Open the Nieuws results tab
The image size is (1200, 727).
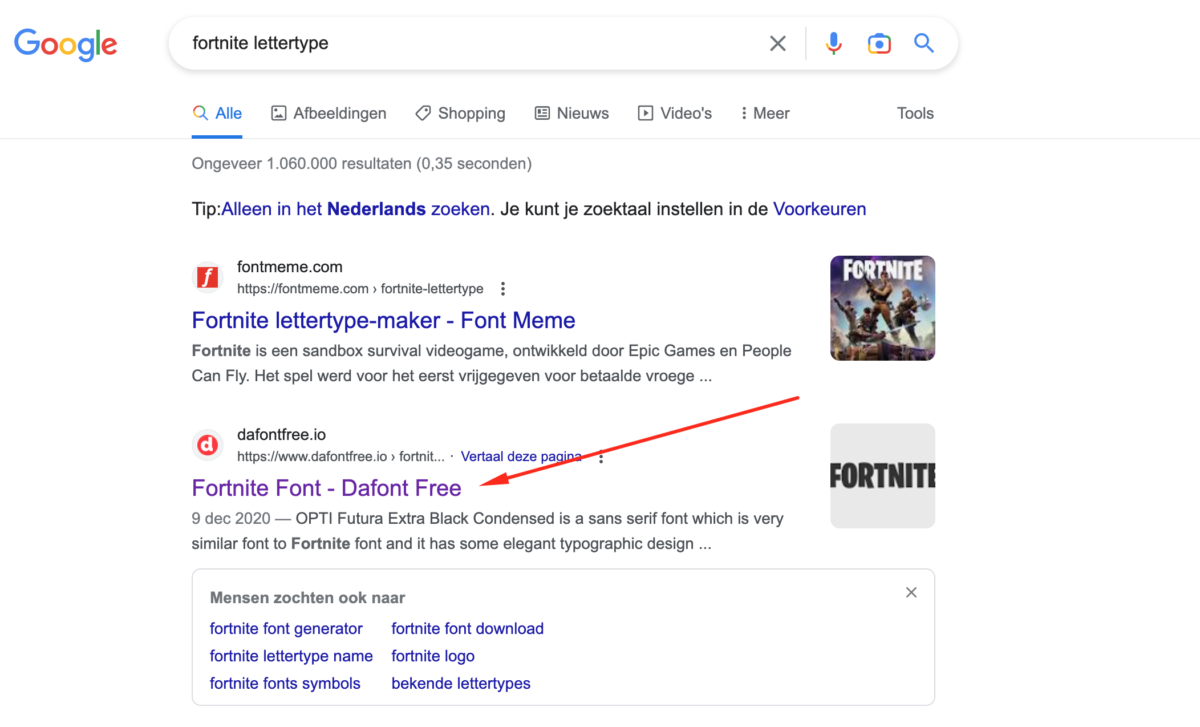tap(571, 113)
